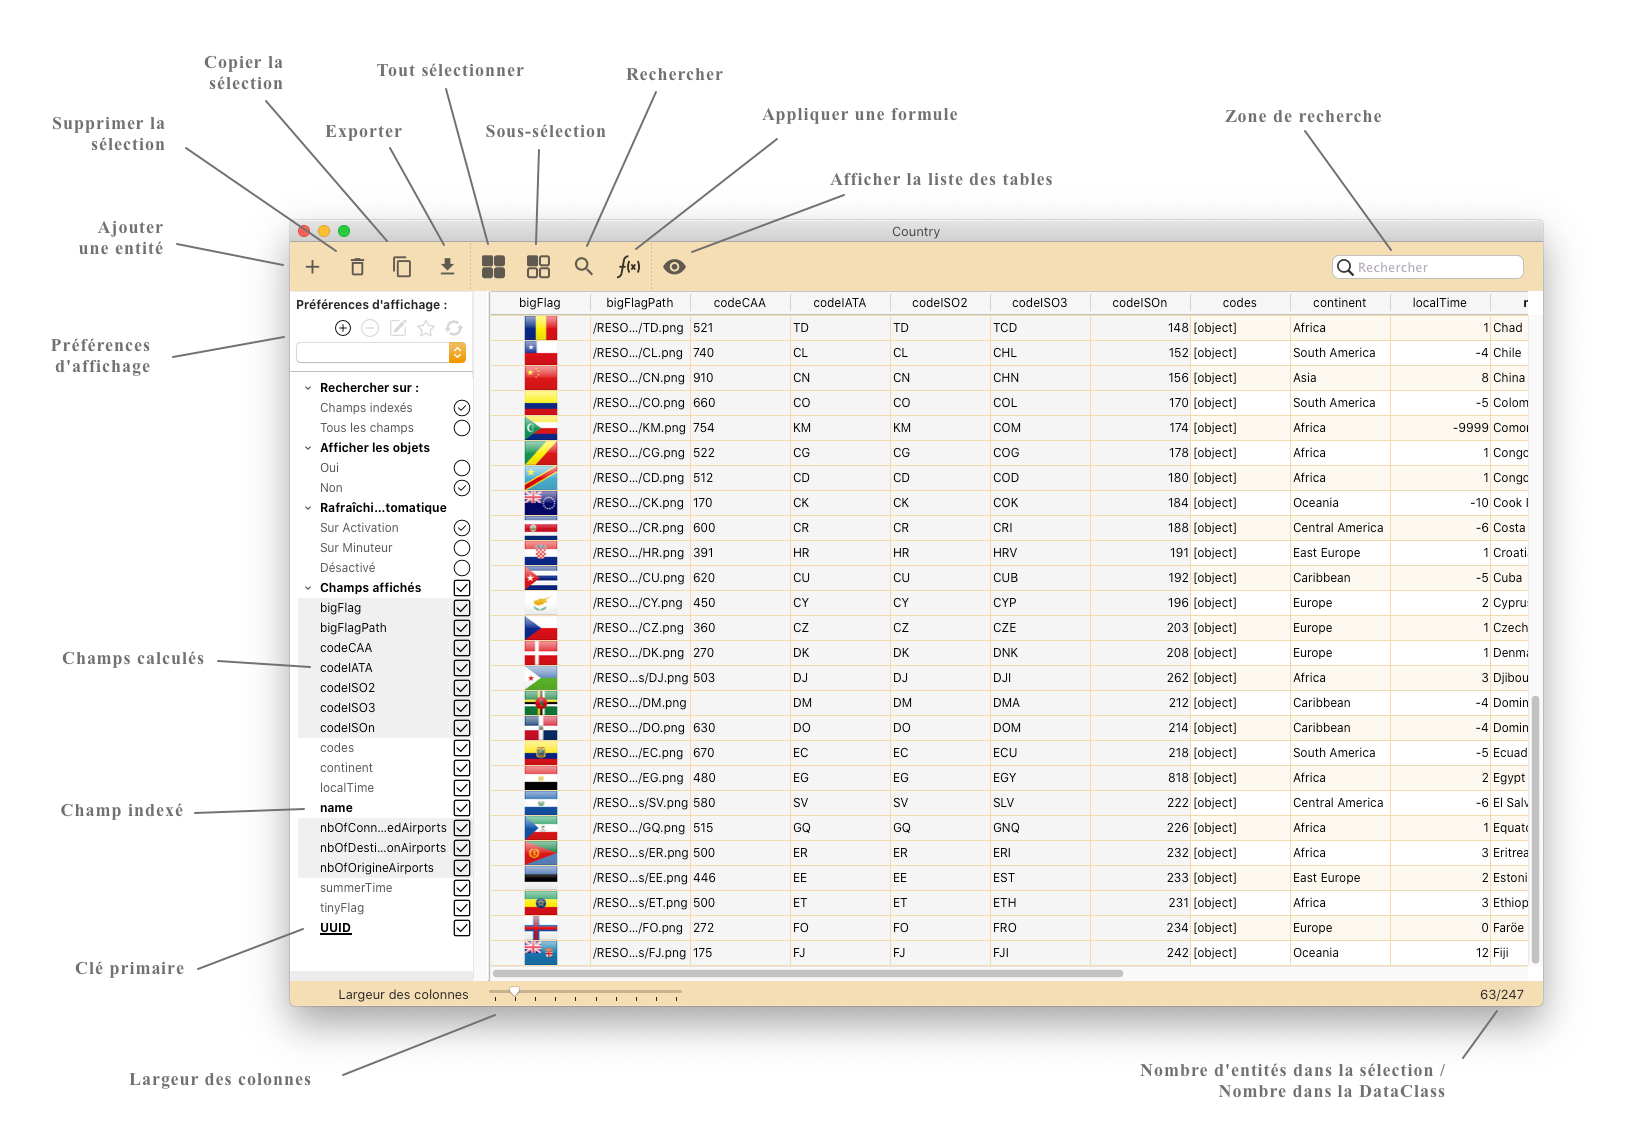Click the sub-selection grid icon
This screenshot has width=1649, height=1131.
point(538,267)
